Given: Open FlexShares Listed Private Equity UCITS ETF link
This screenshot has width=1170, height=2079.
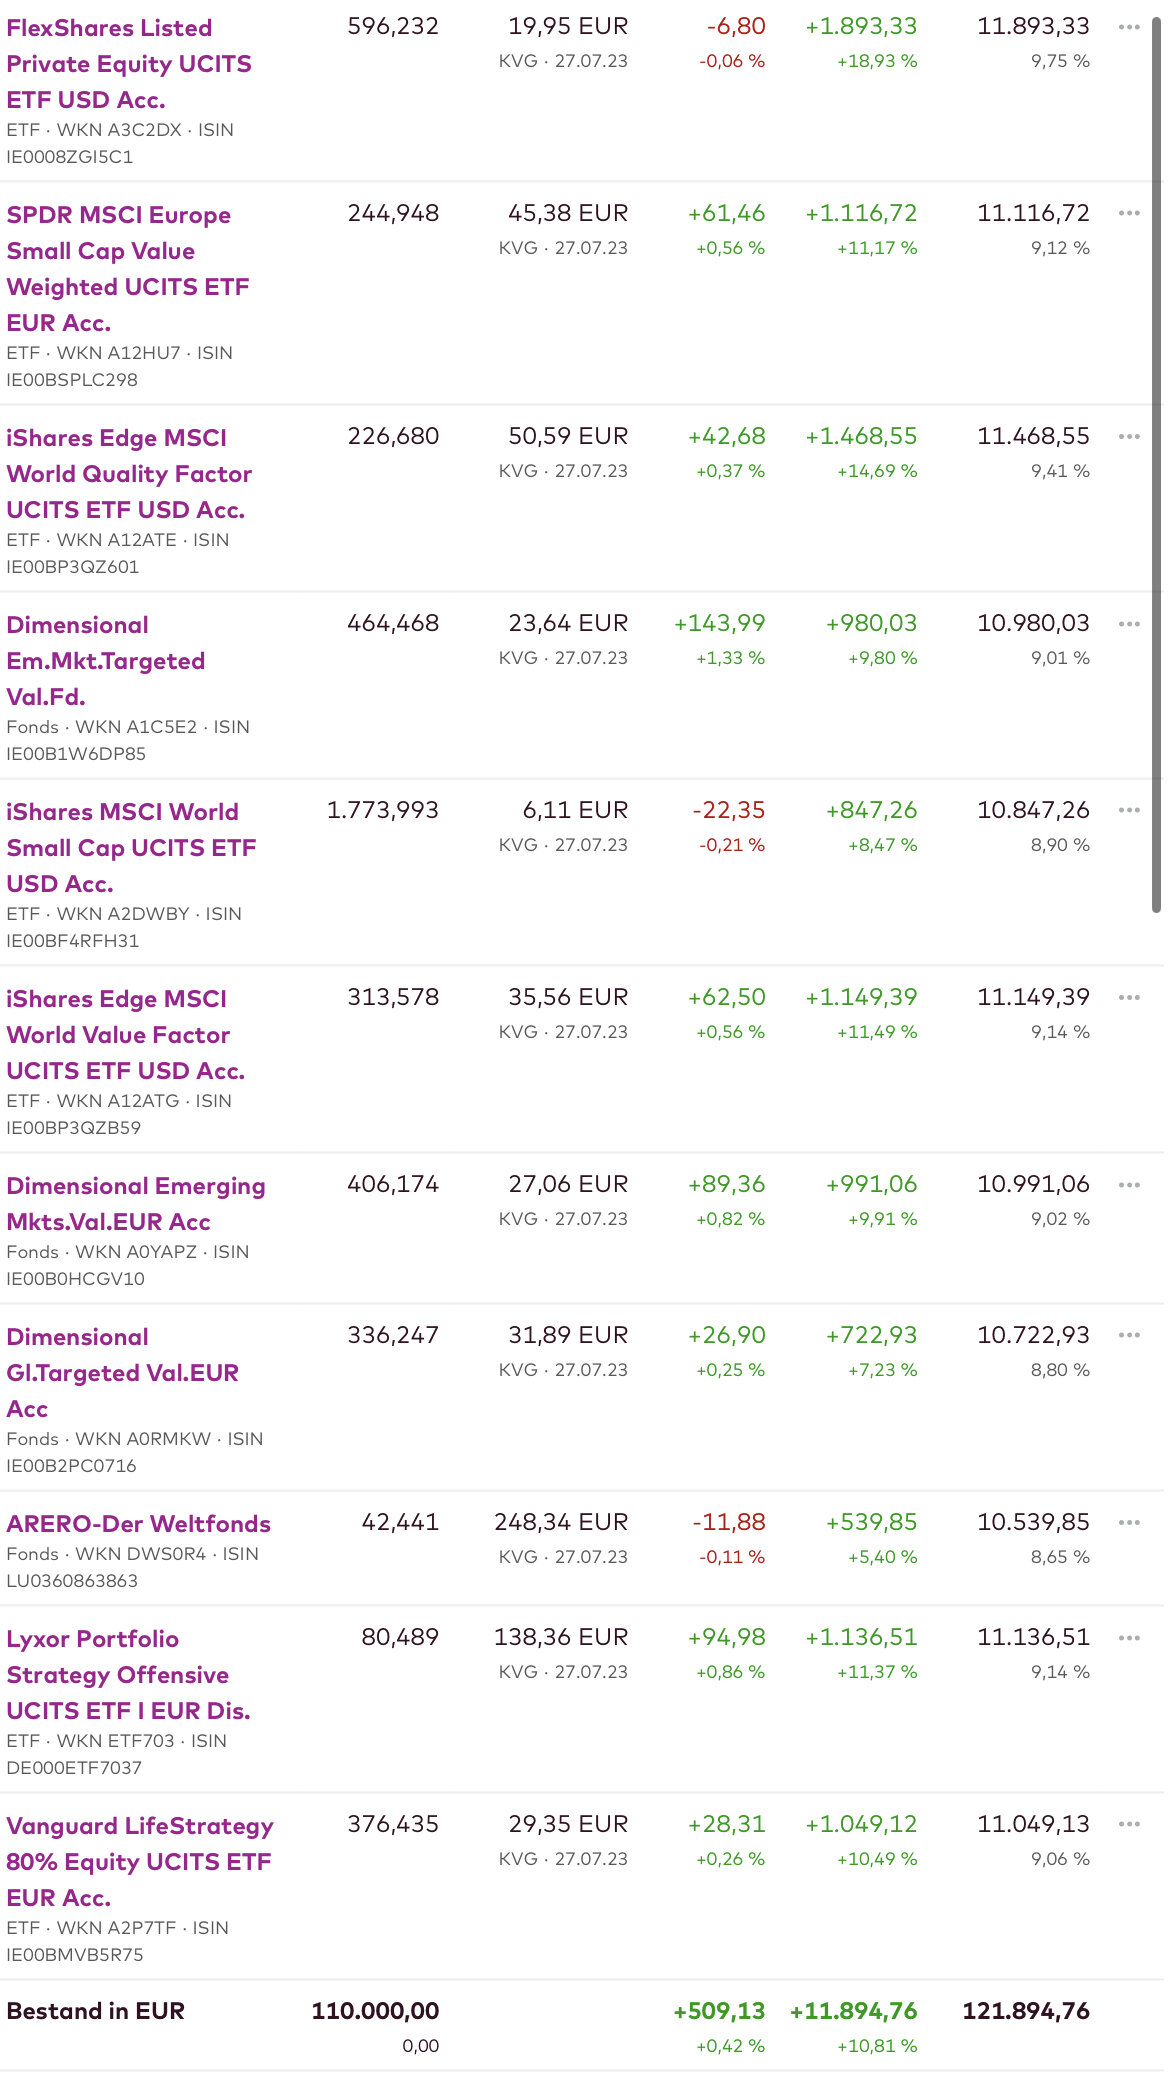Looking at the screenshot, I should 128,64.
